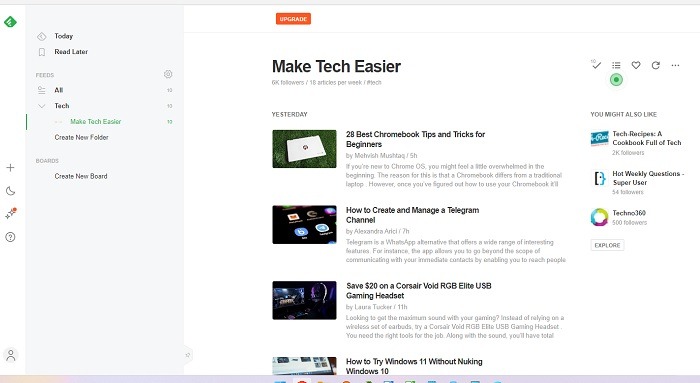Click the Explore button
The width and height of the screenshot is (700, 383).
point(607,245)
